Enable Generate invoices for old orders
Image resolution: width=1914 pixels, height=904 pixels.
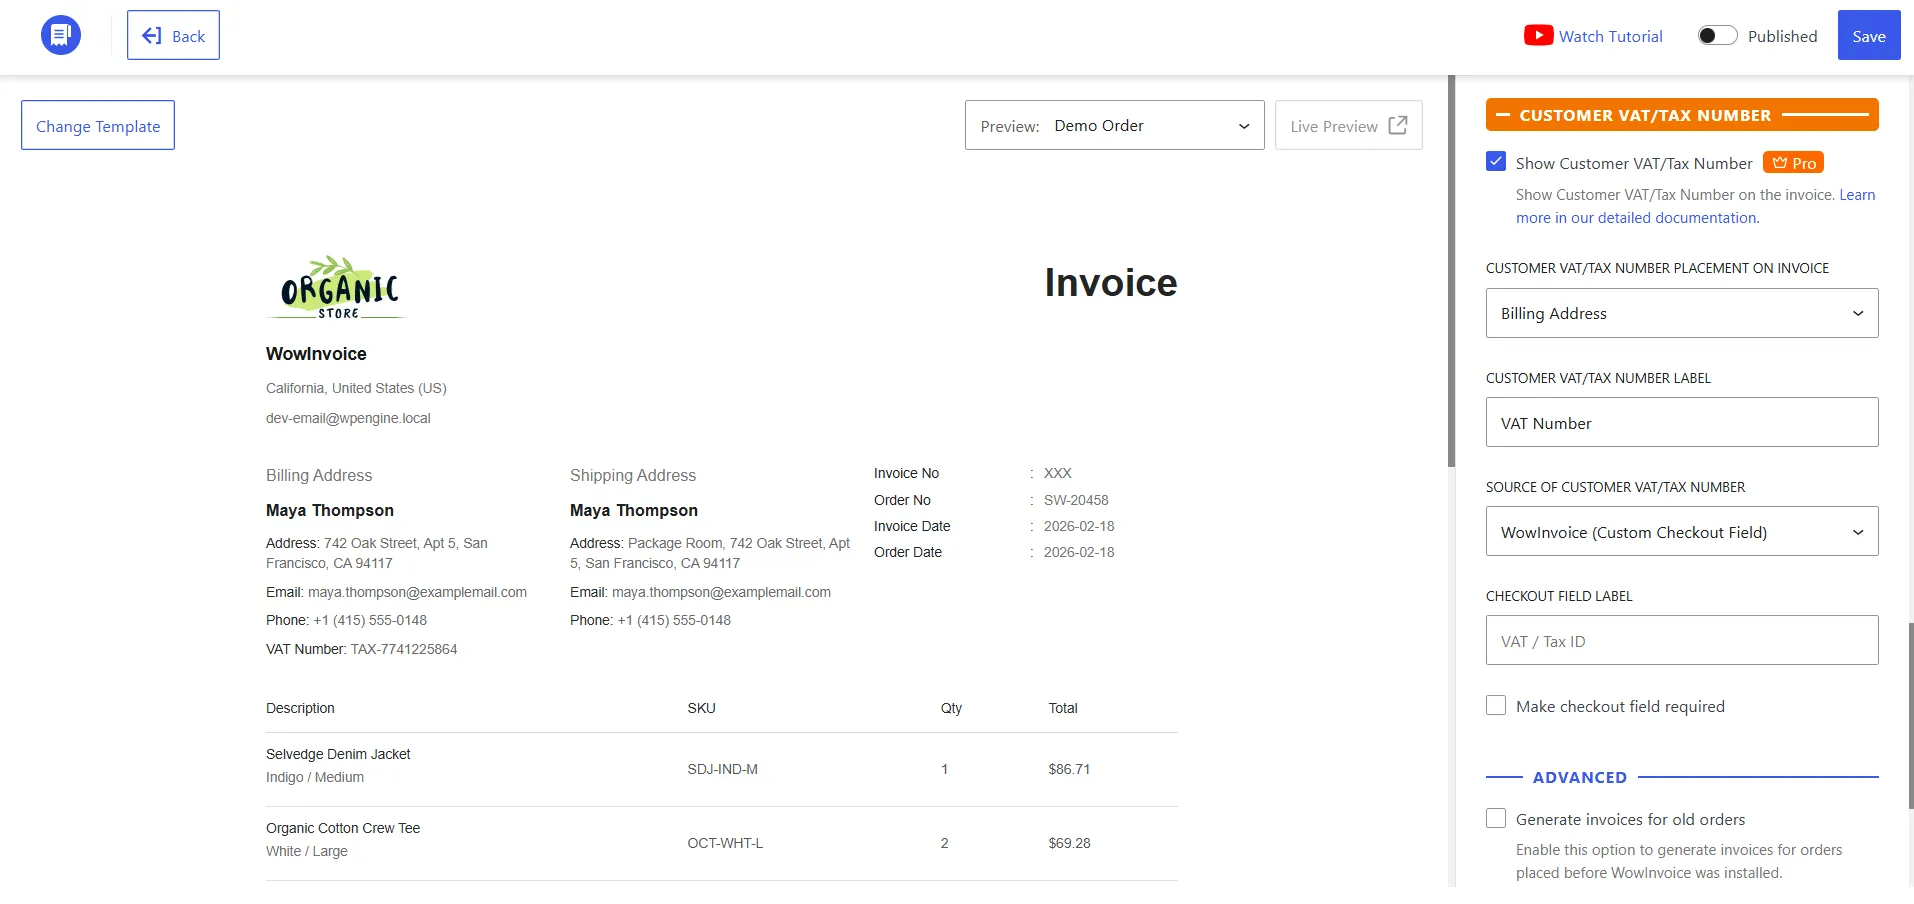coord(1496,818)
